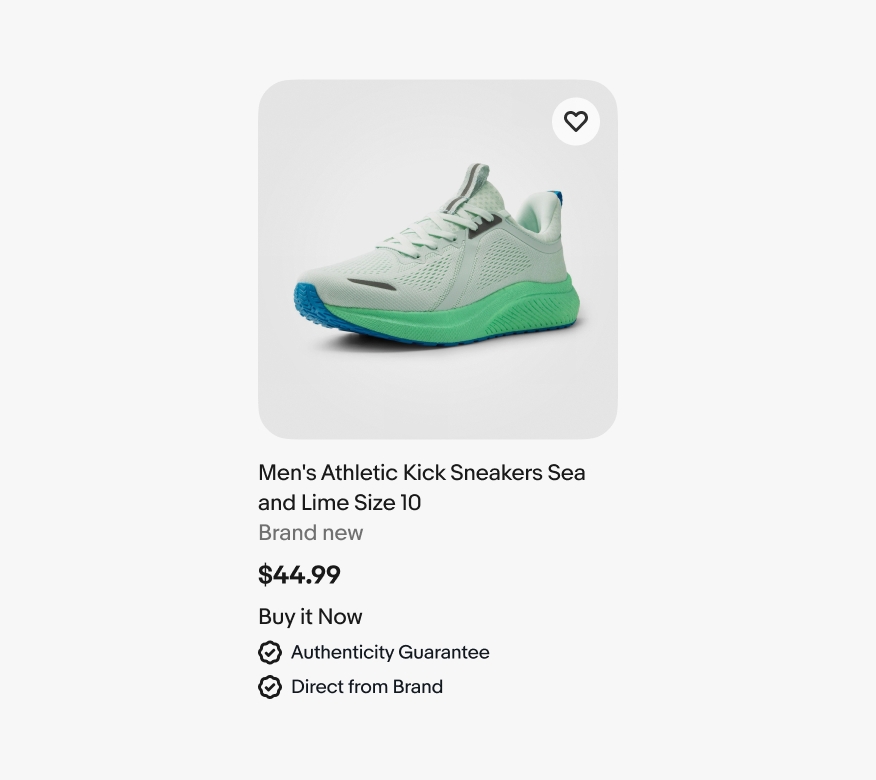Click the word "Sneakers" in the title
Viewport: 876px width, 780px height.
click(495, 473)
